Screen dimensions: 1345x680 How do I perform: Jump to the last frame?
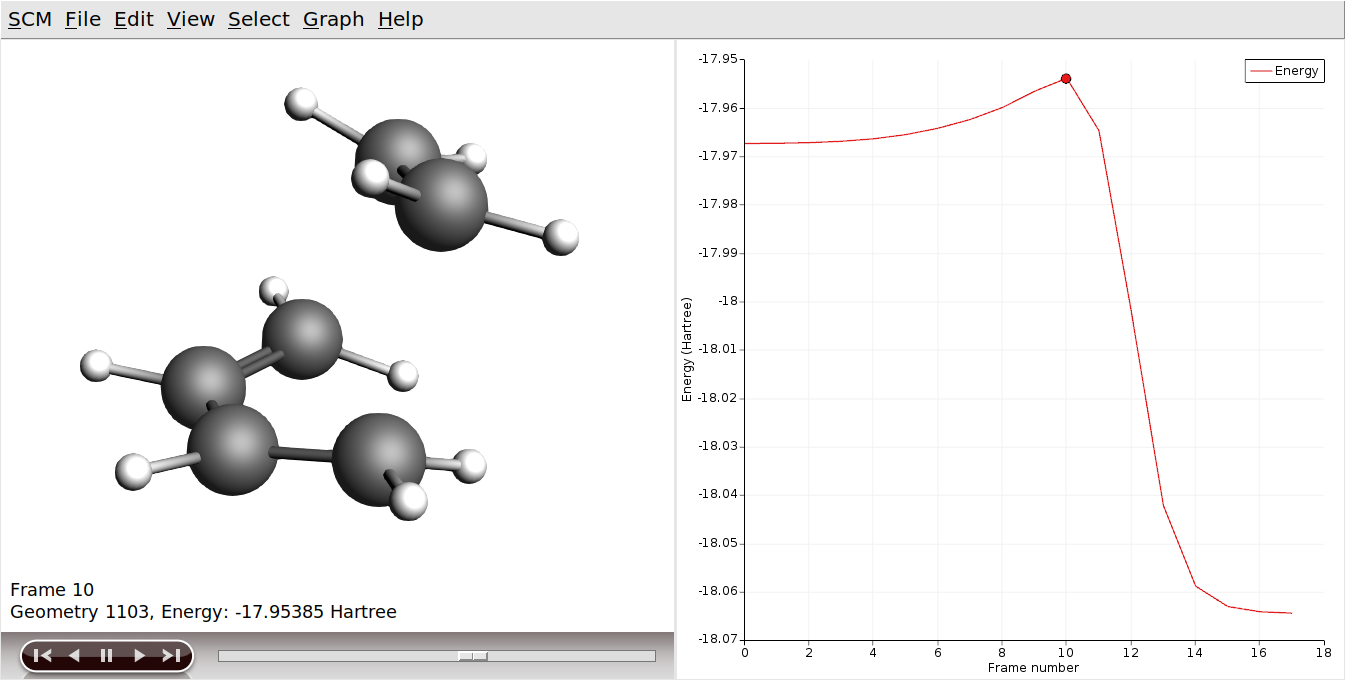point(171,656)
